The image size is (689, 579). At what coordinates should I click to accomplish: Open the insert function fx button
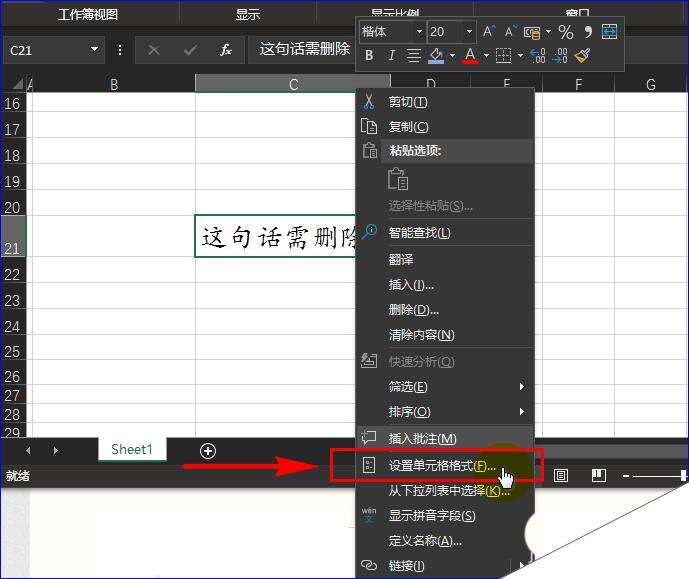[x=226, y=50]
